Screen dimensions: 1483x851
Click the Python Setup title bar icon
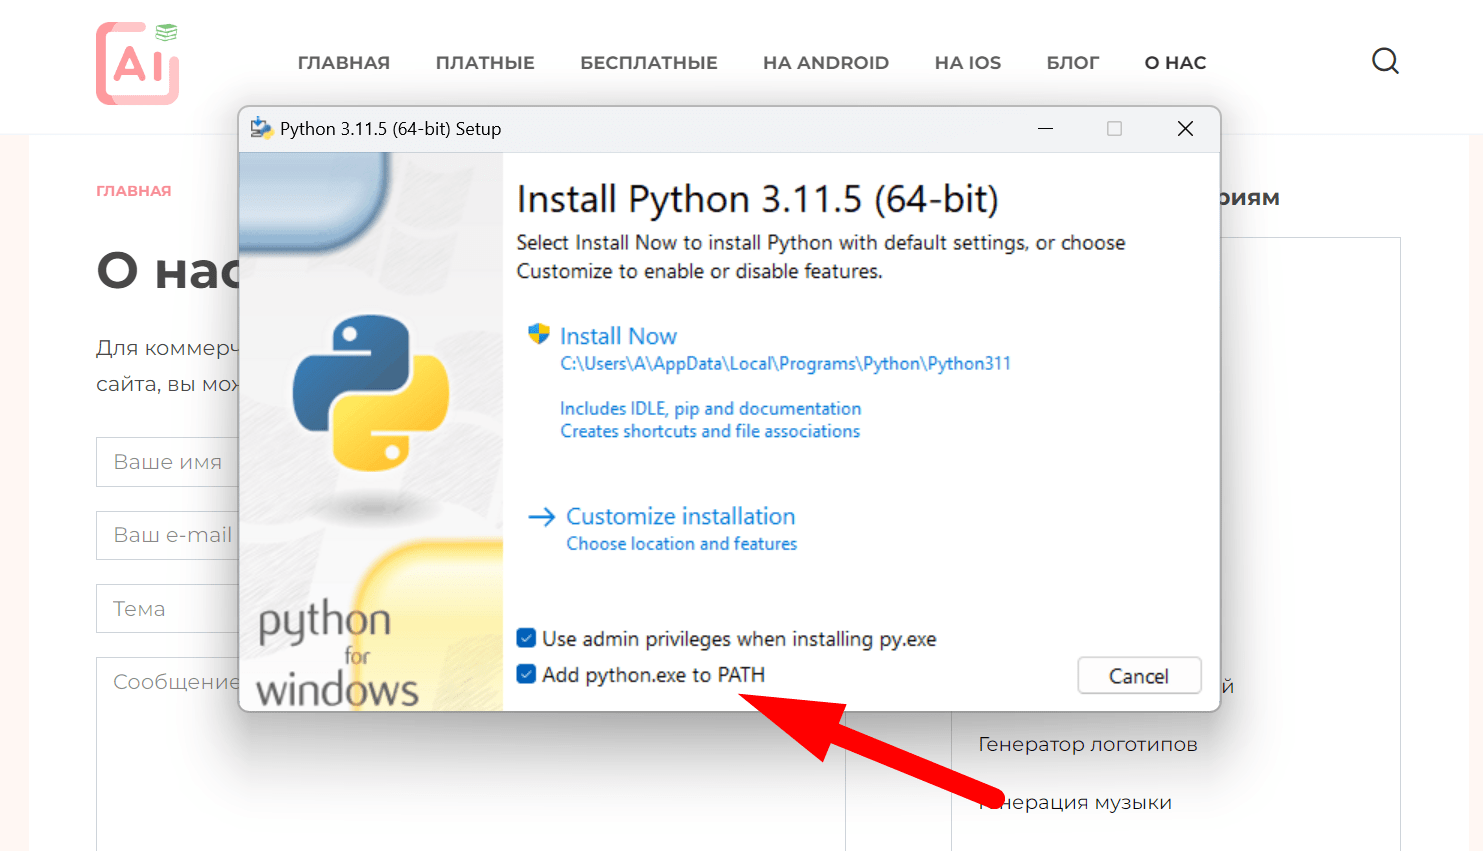coord(261,128)
